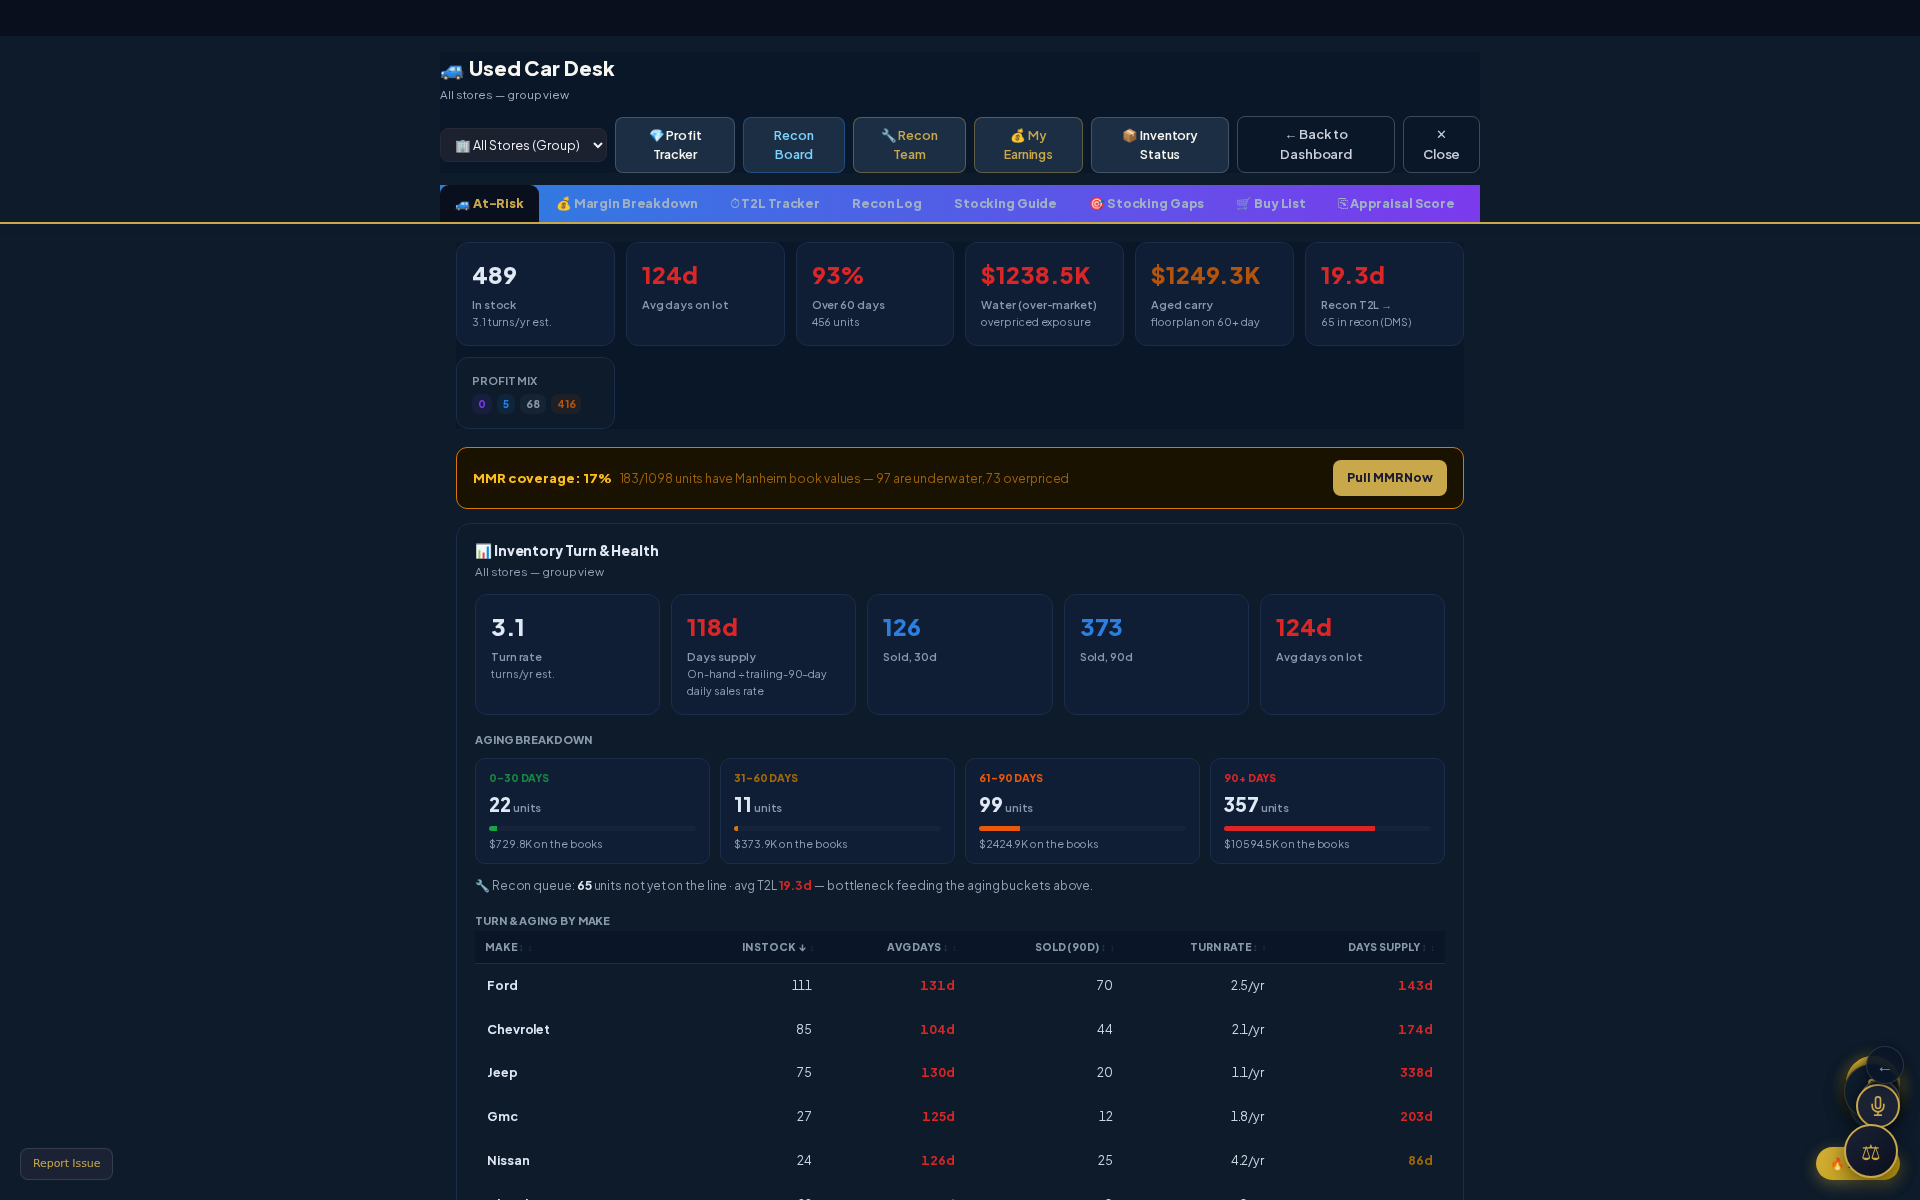This screenshot has width=1920, height=1200.
Task: Click the 416 profit mix badge
Action: 566,404
